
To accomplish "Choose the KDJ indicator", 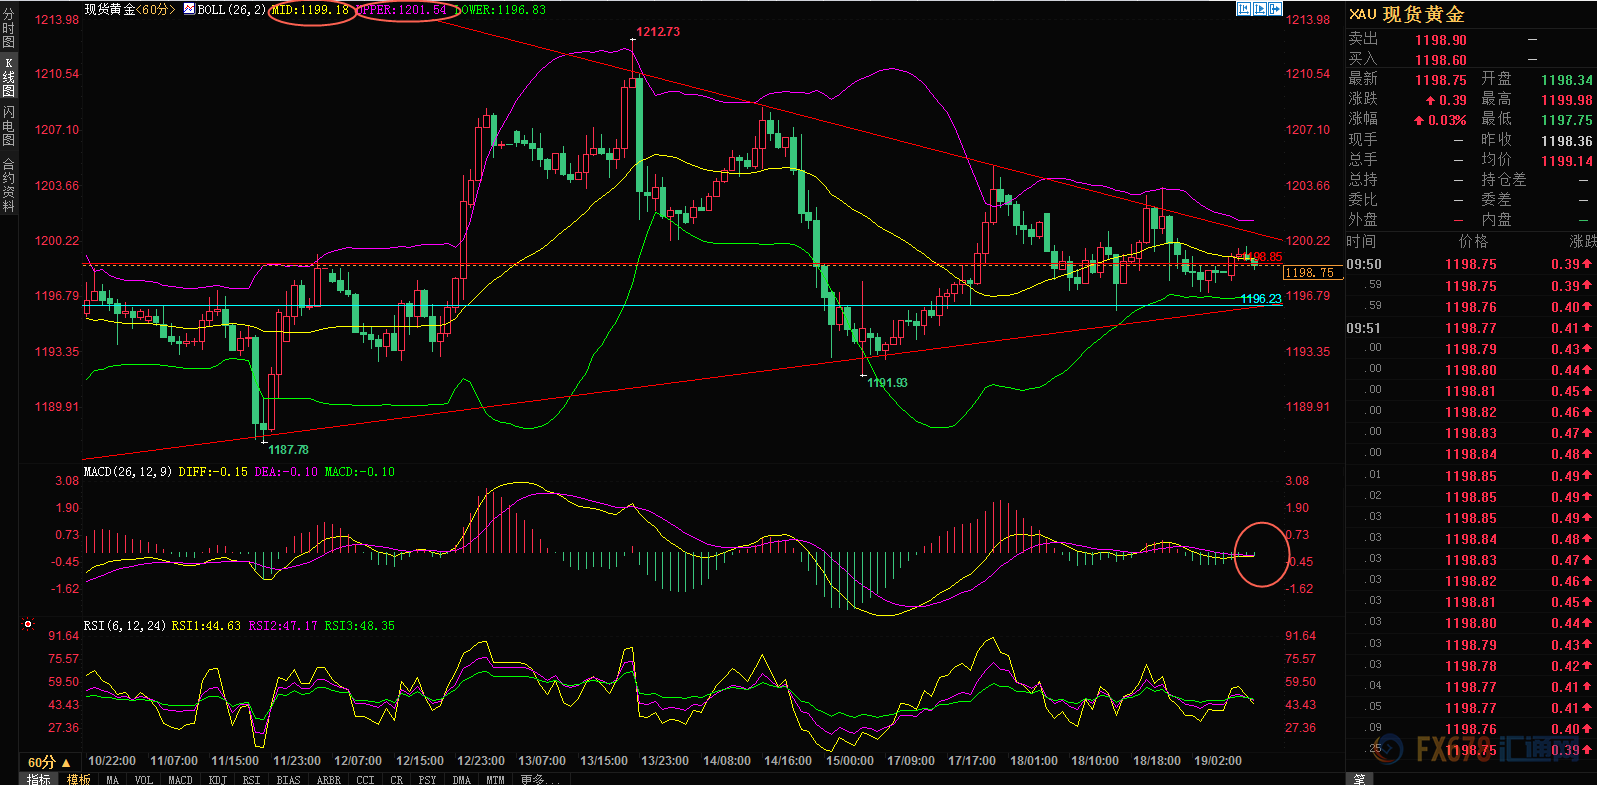I will [218, 780].
